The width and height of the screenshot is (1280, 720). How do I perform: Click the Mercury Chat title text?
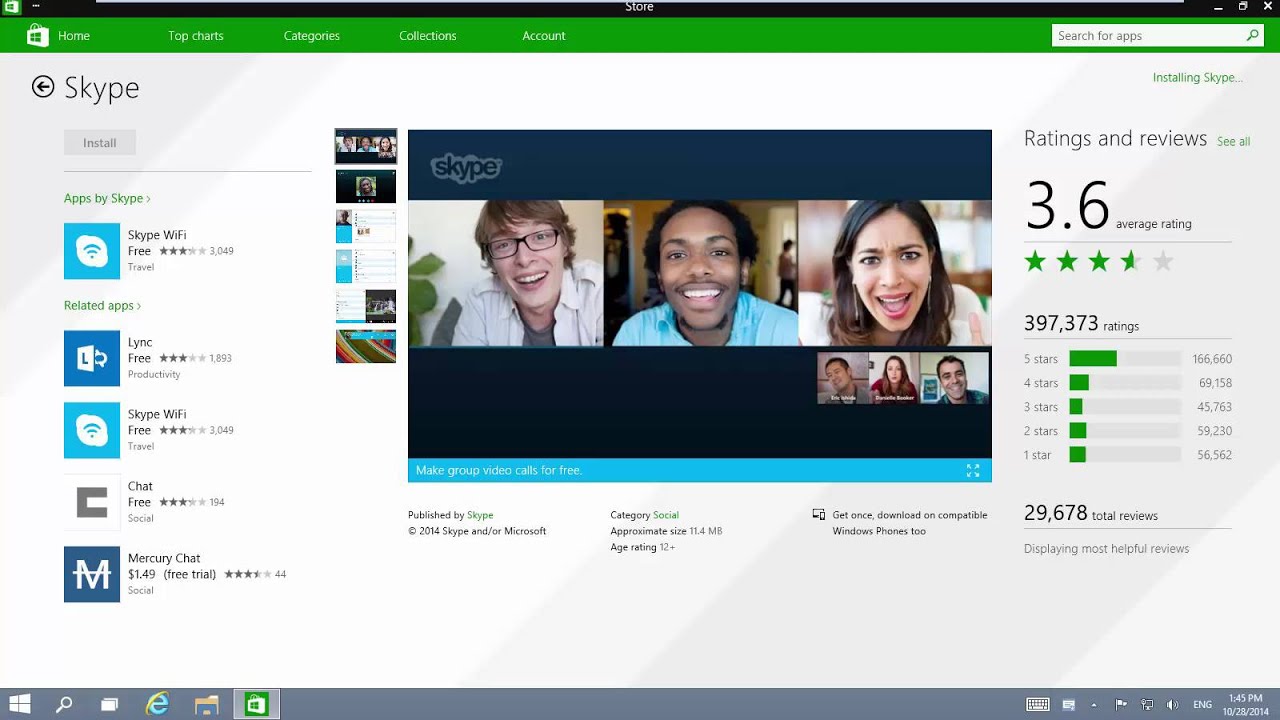(x=164, y=558)
